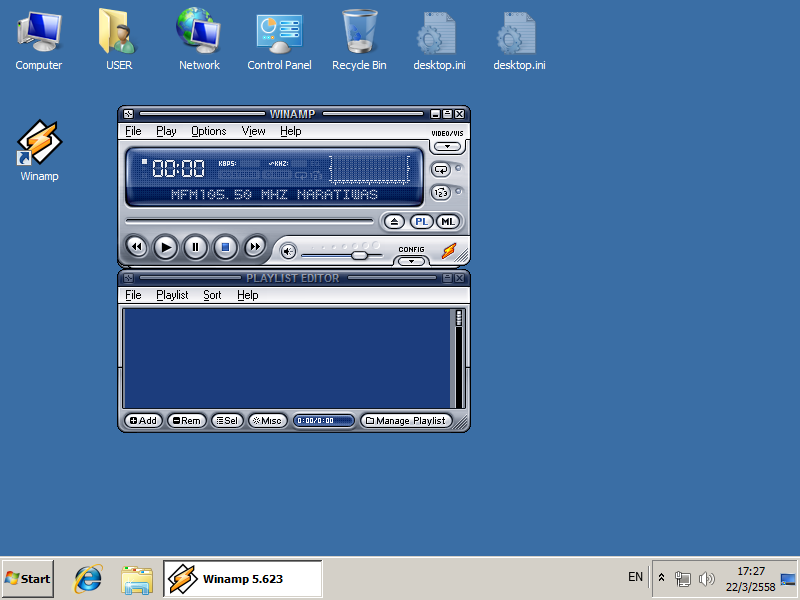Open Windows Explorer from taskbar
Screen dimensions: 800x600
pos(137,580)
